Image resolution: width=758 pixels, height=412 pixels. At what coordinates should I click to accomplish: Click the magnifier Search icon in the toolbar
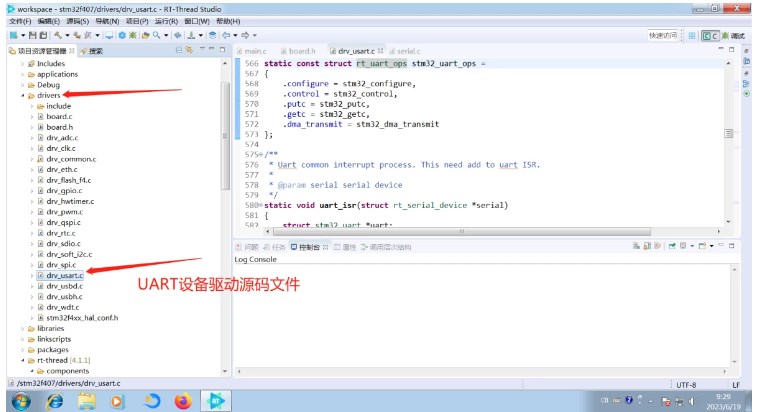(156, 35)
